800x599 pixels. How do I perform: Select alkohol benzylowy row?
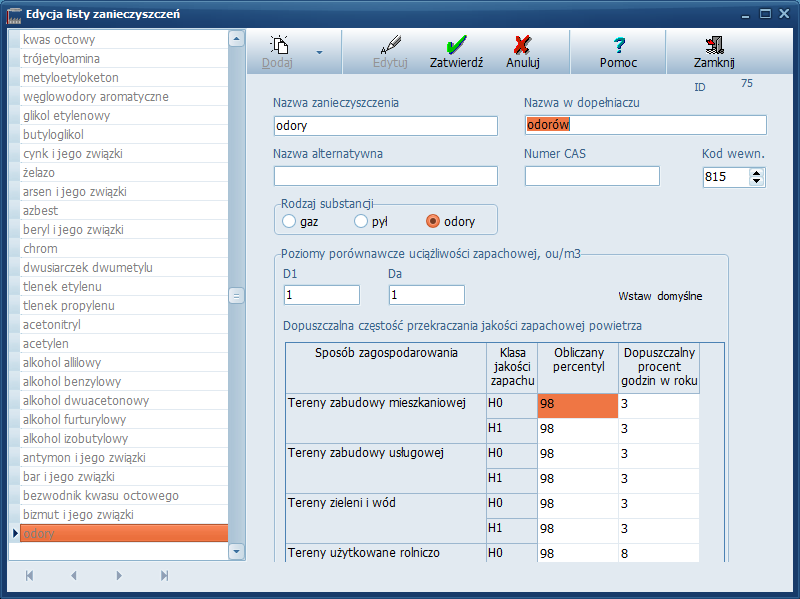point(124,382)
